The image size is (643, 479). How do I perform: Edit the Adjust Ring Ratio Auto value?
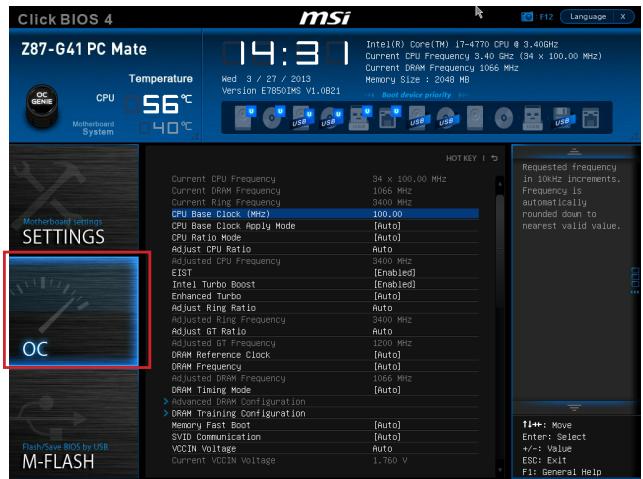pyautogui.click(x=382, y=308)
